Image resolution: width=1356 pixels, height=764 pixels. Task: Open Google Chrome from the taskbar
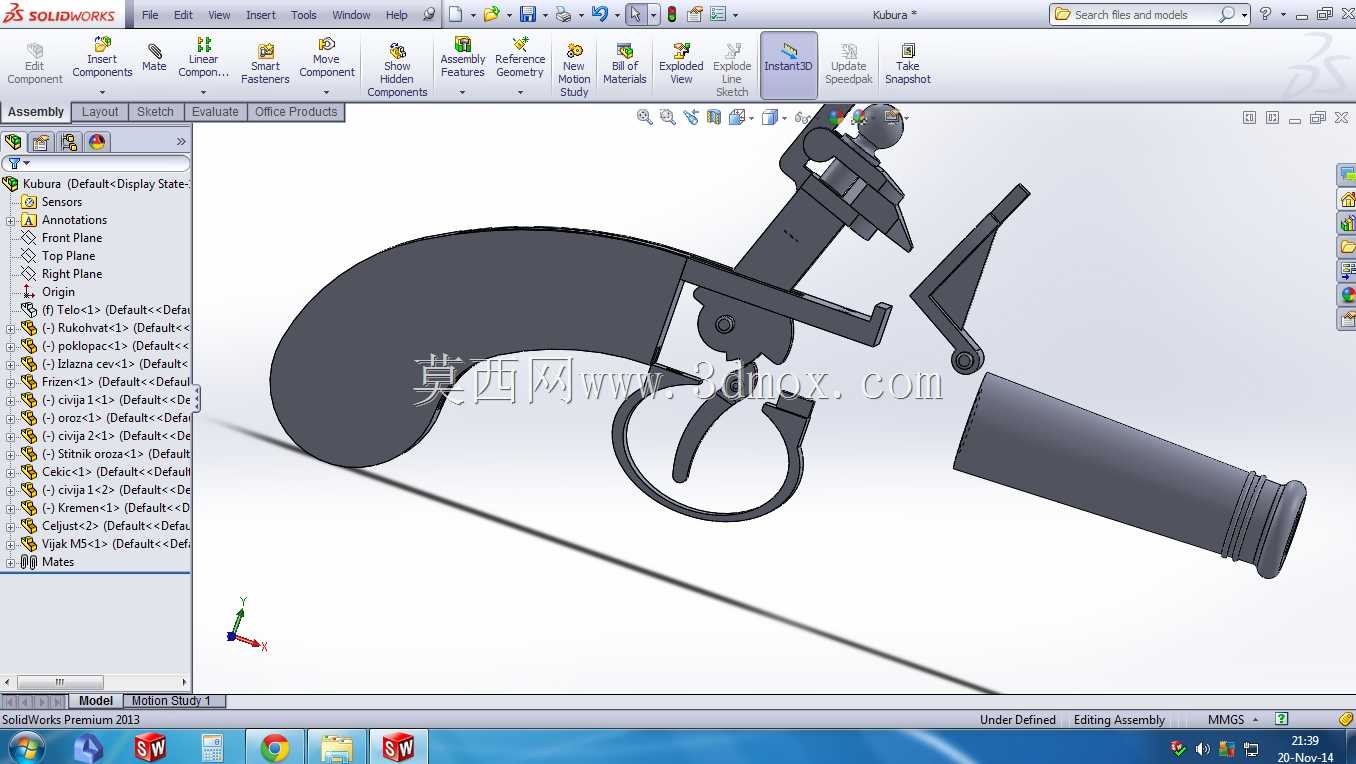[274, 747]
